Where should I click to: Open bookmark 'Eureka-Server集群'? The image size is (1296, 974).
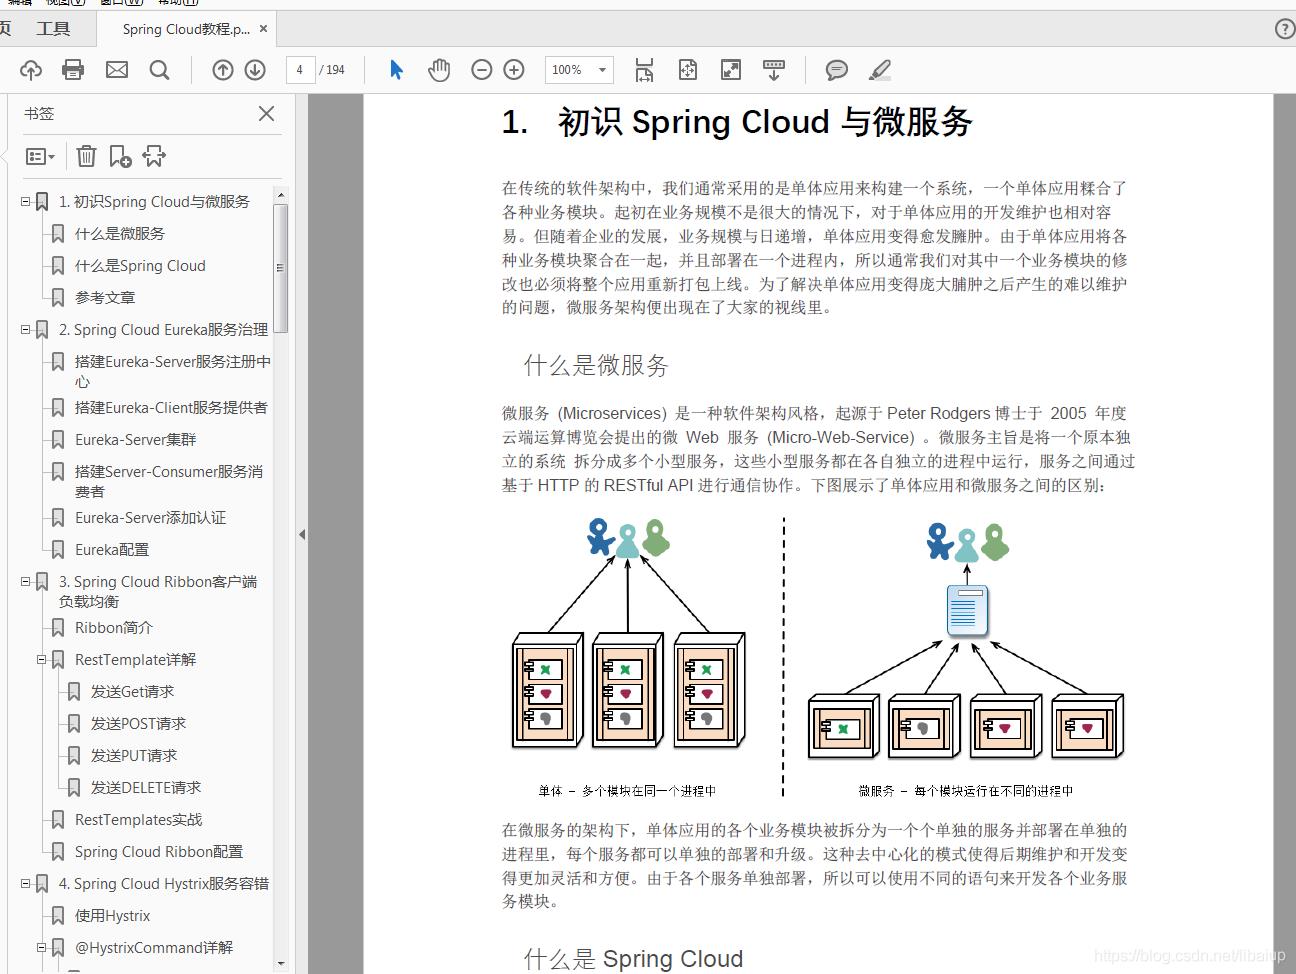click(x=136, y=439)
